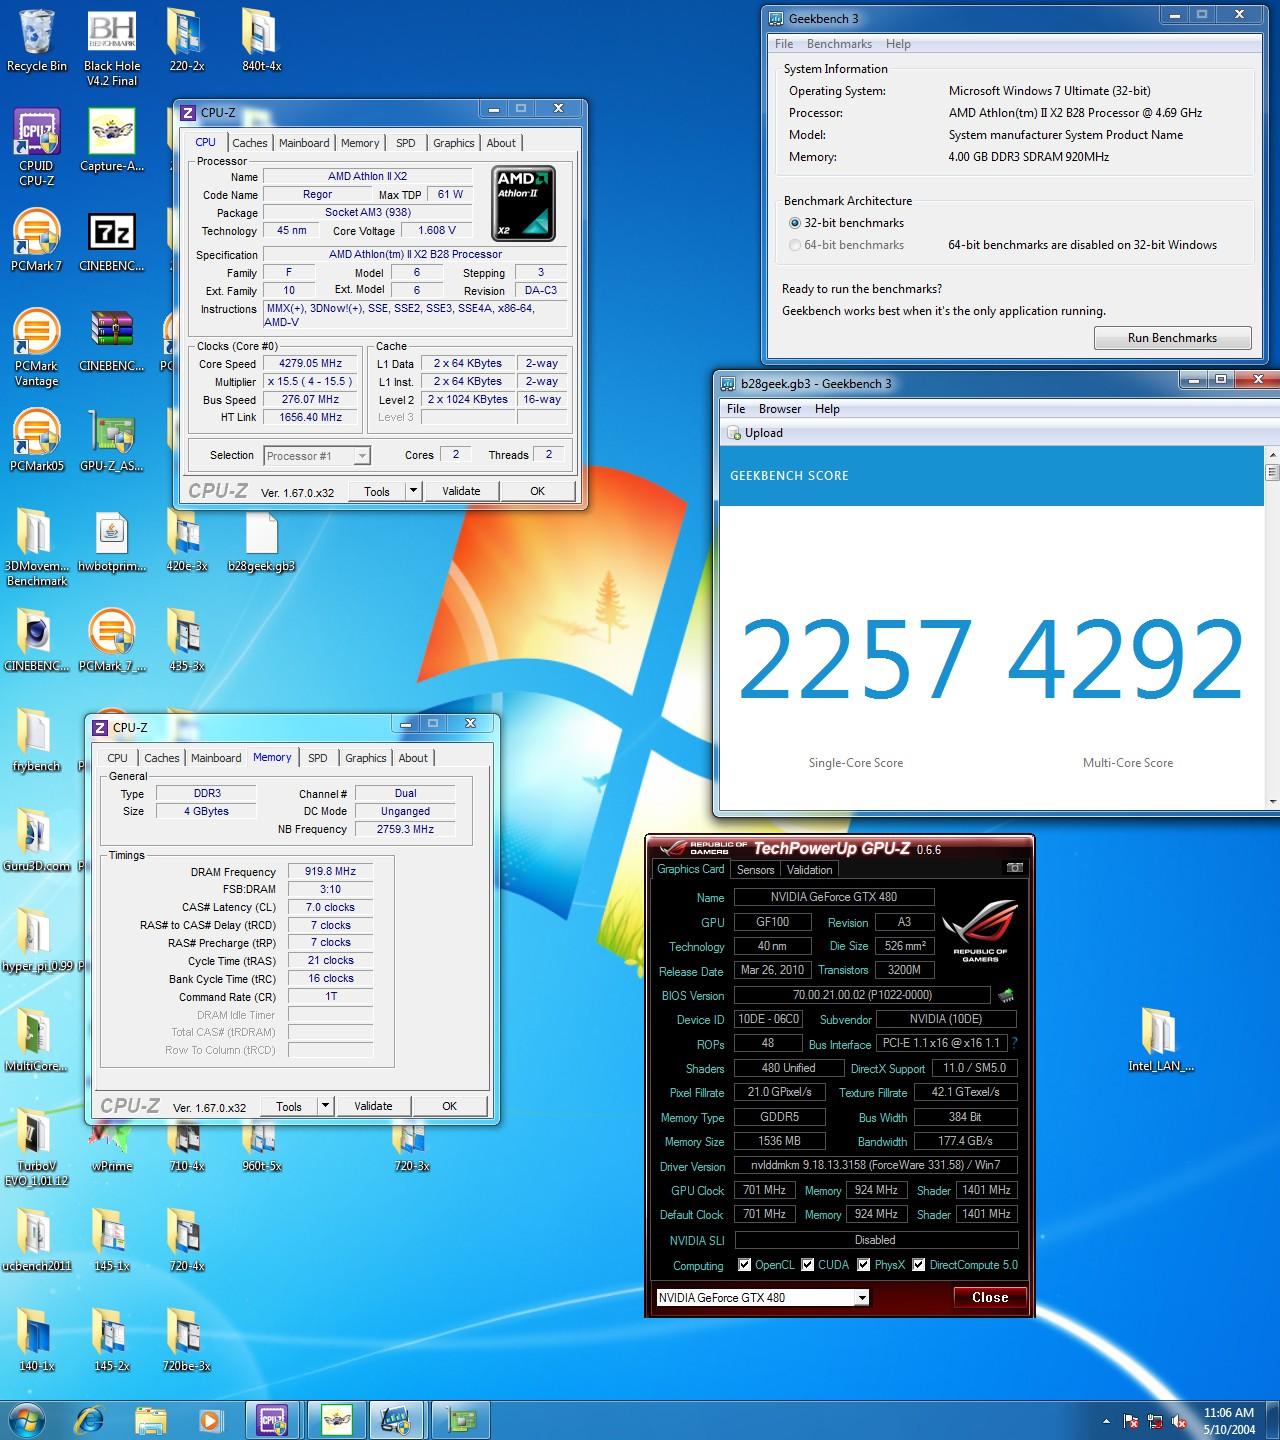This screenshot has width=1280, height=1440.
Task: Open Benchmarks menu in Geekbench 3
Action: 839,44
